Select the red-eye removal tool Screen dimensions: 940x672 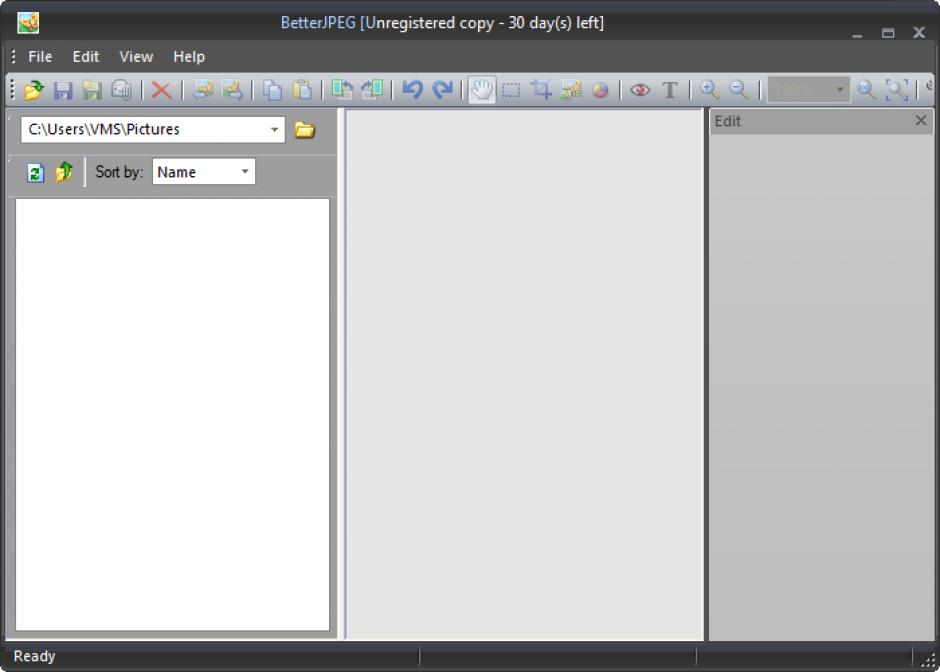pos(640,90)
